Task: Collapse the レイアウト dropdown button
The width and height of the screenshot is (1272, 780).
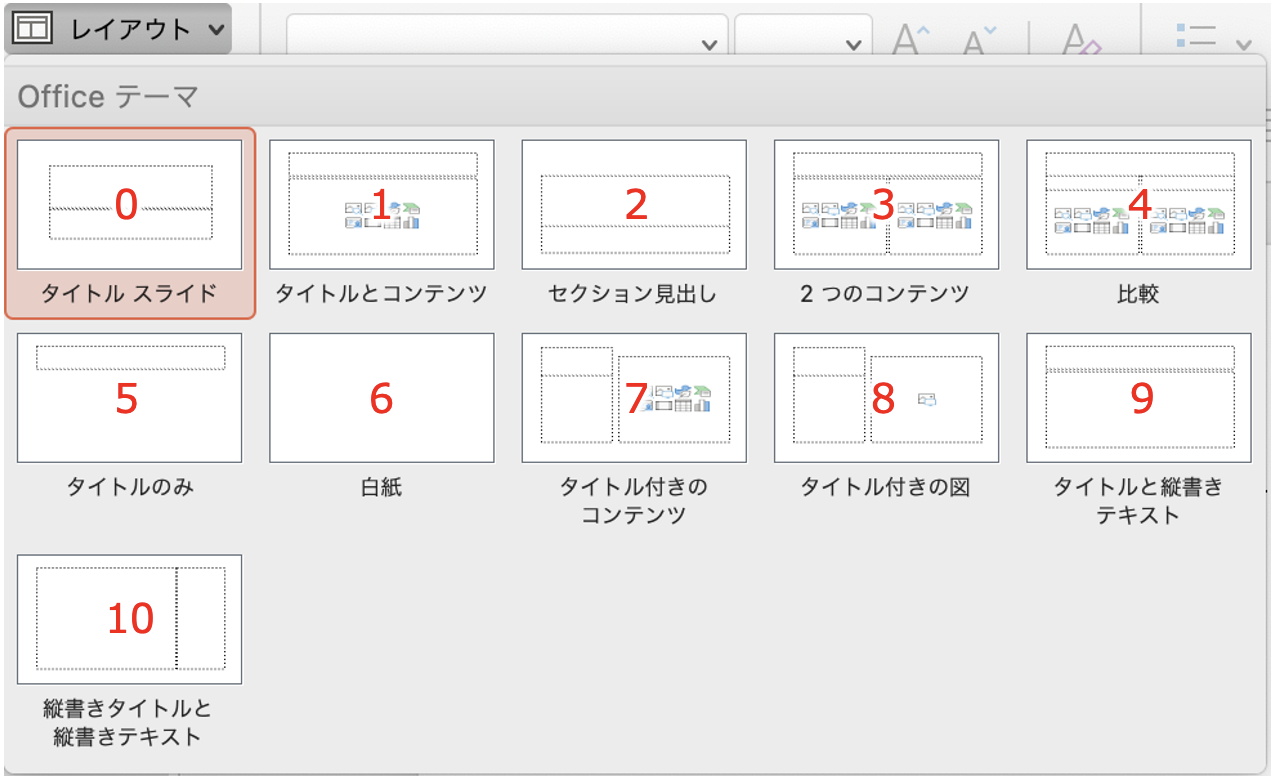Action: coord(130,29)
